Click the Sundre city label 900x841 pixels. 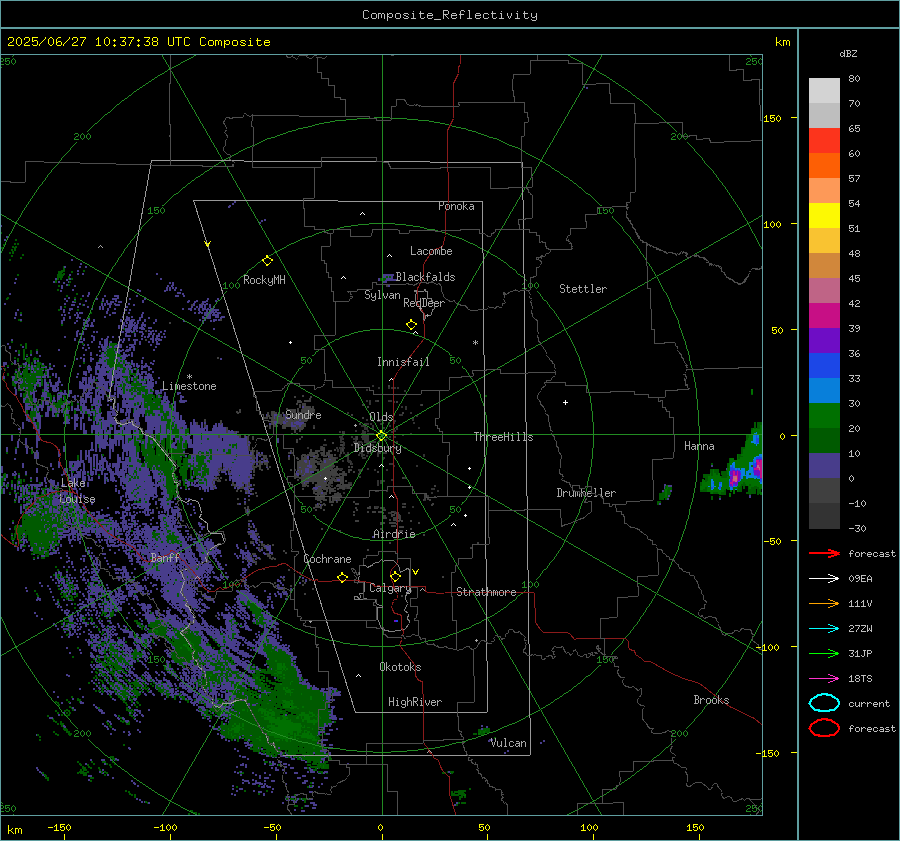pos(303,414)
